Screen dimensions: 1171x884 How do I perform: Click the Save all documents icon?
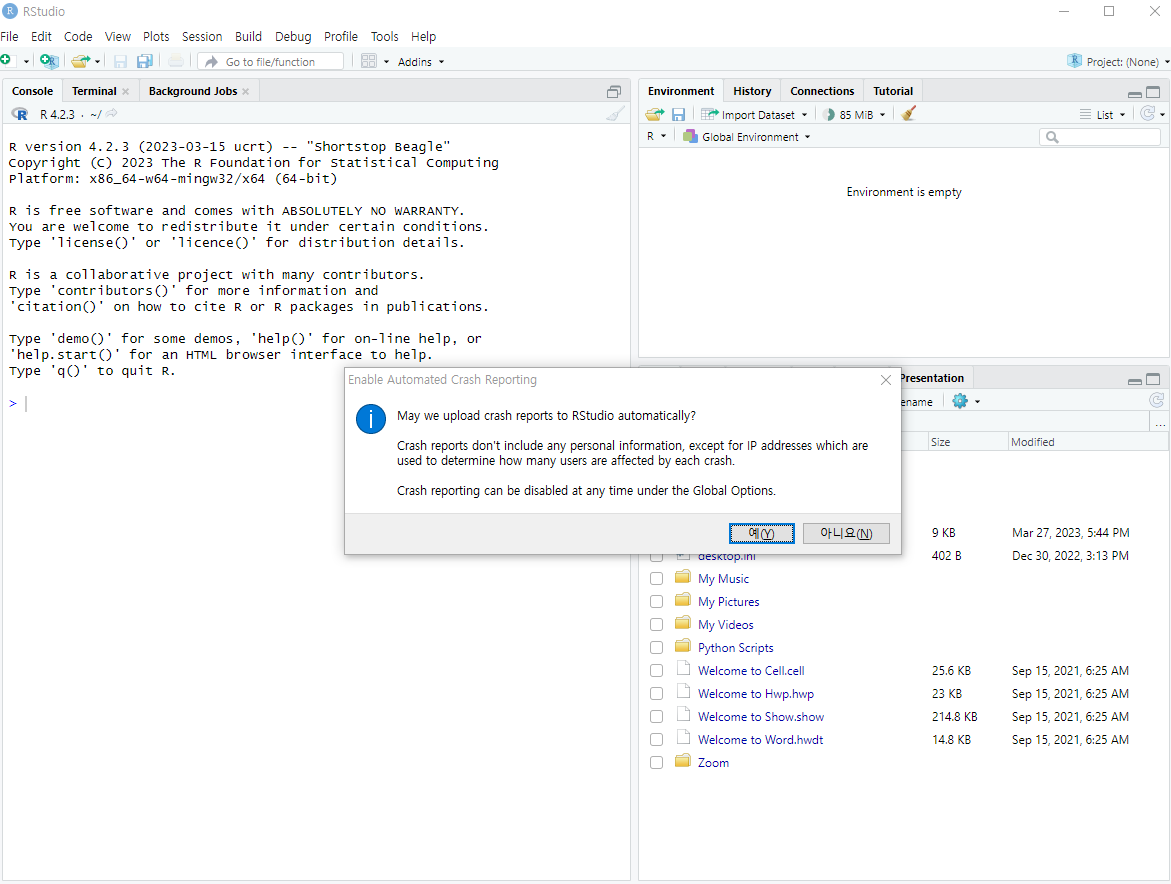click(144, 61)
